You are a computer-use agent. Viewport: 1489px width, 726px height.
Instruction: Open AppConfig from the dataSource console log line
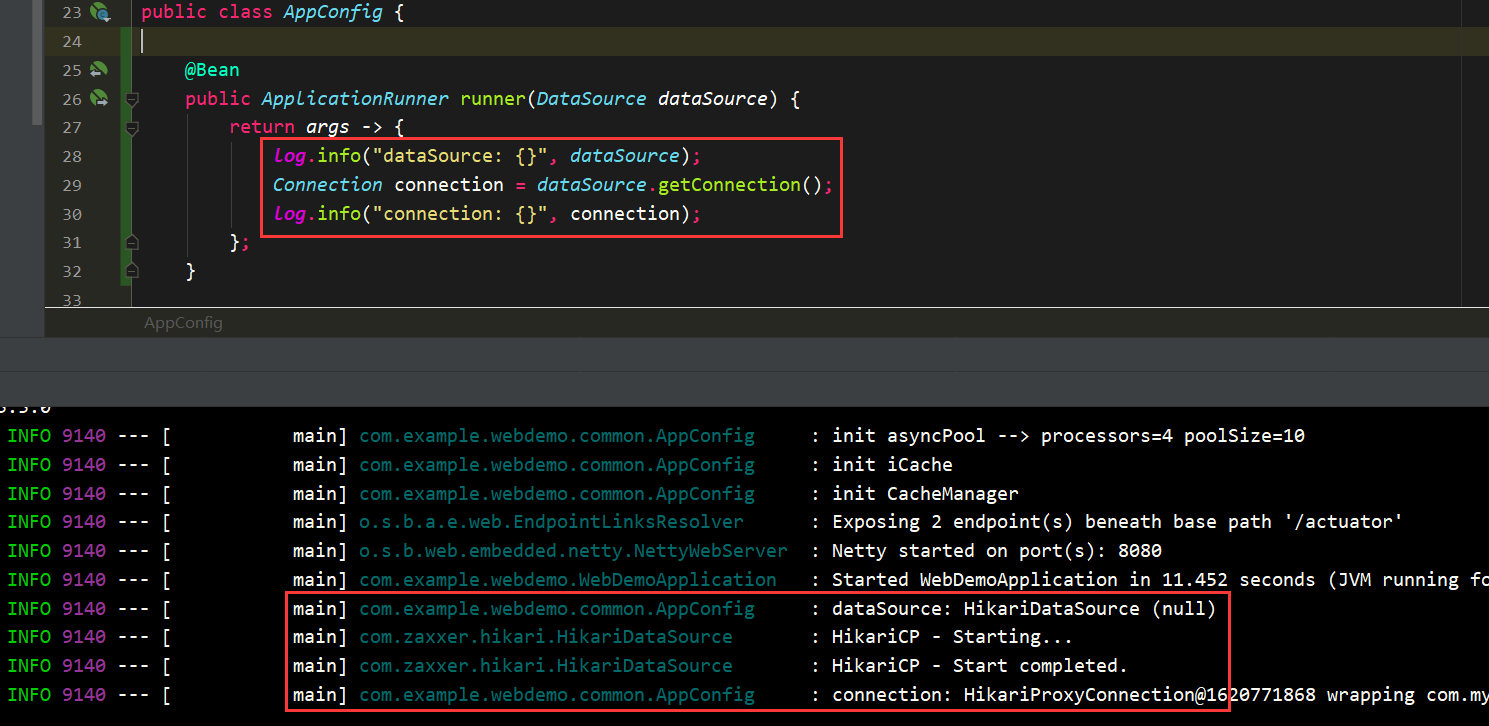556,608
